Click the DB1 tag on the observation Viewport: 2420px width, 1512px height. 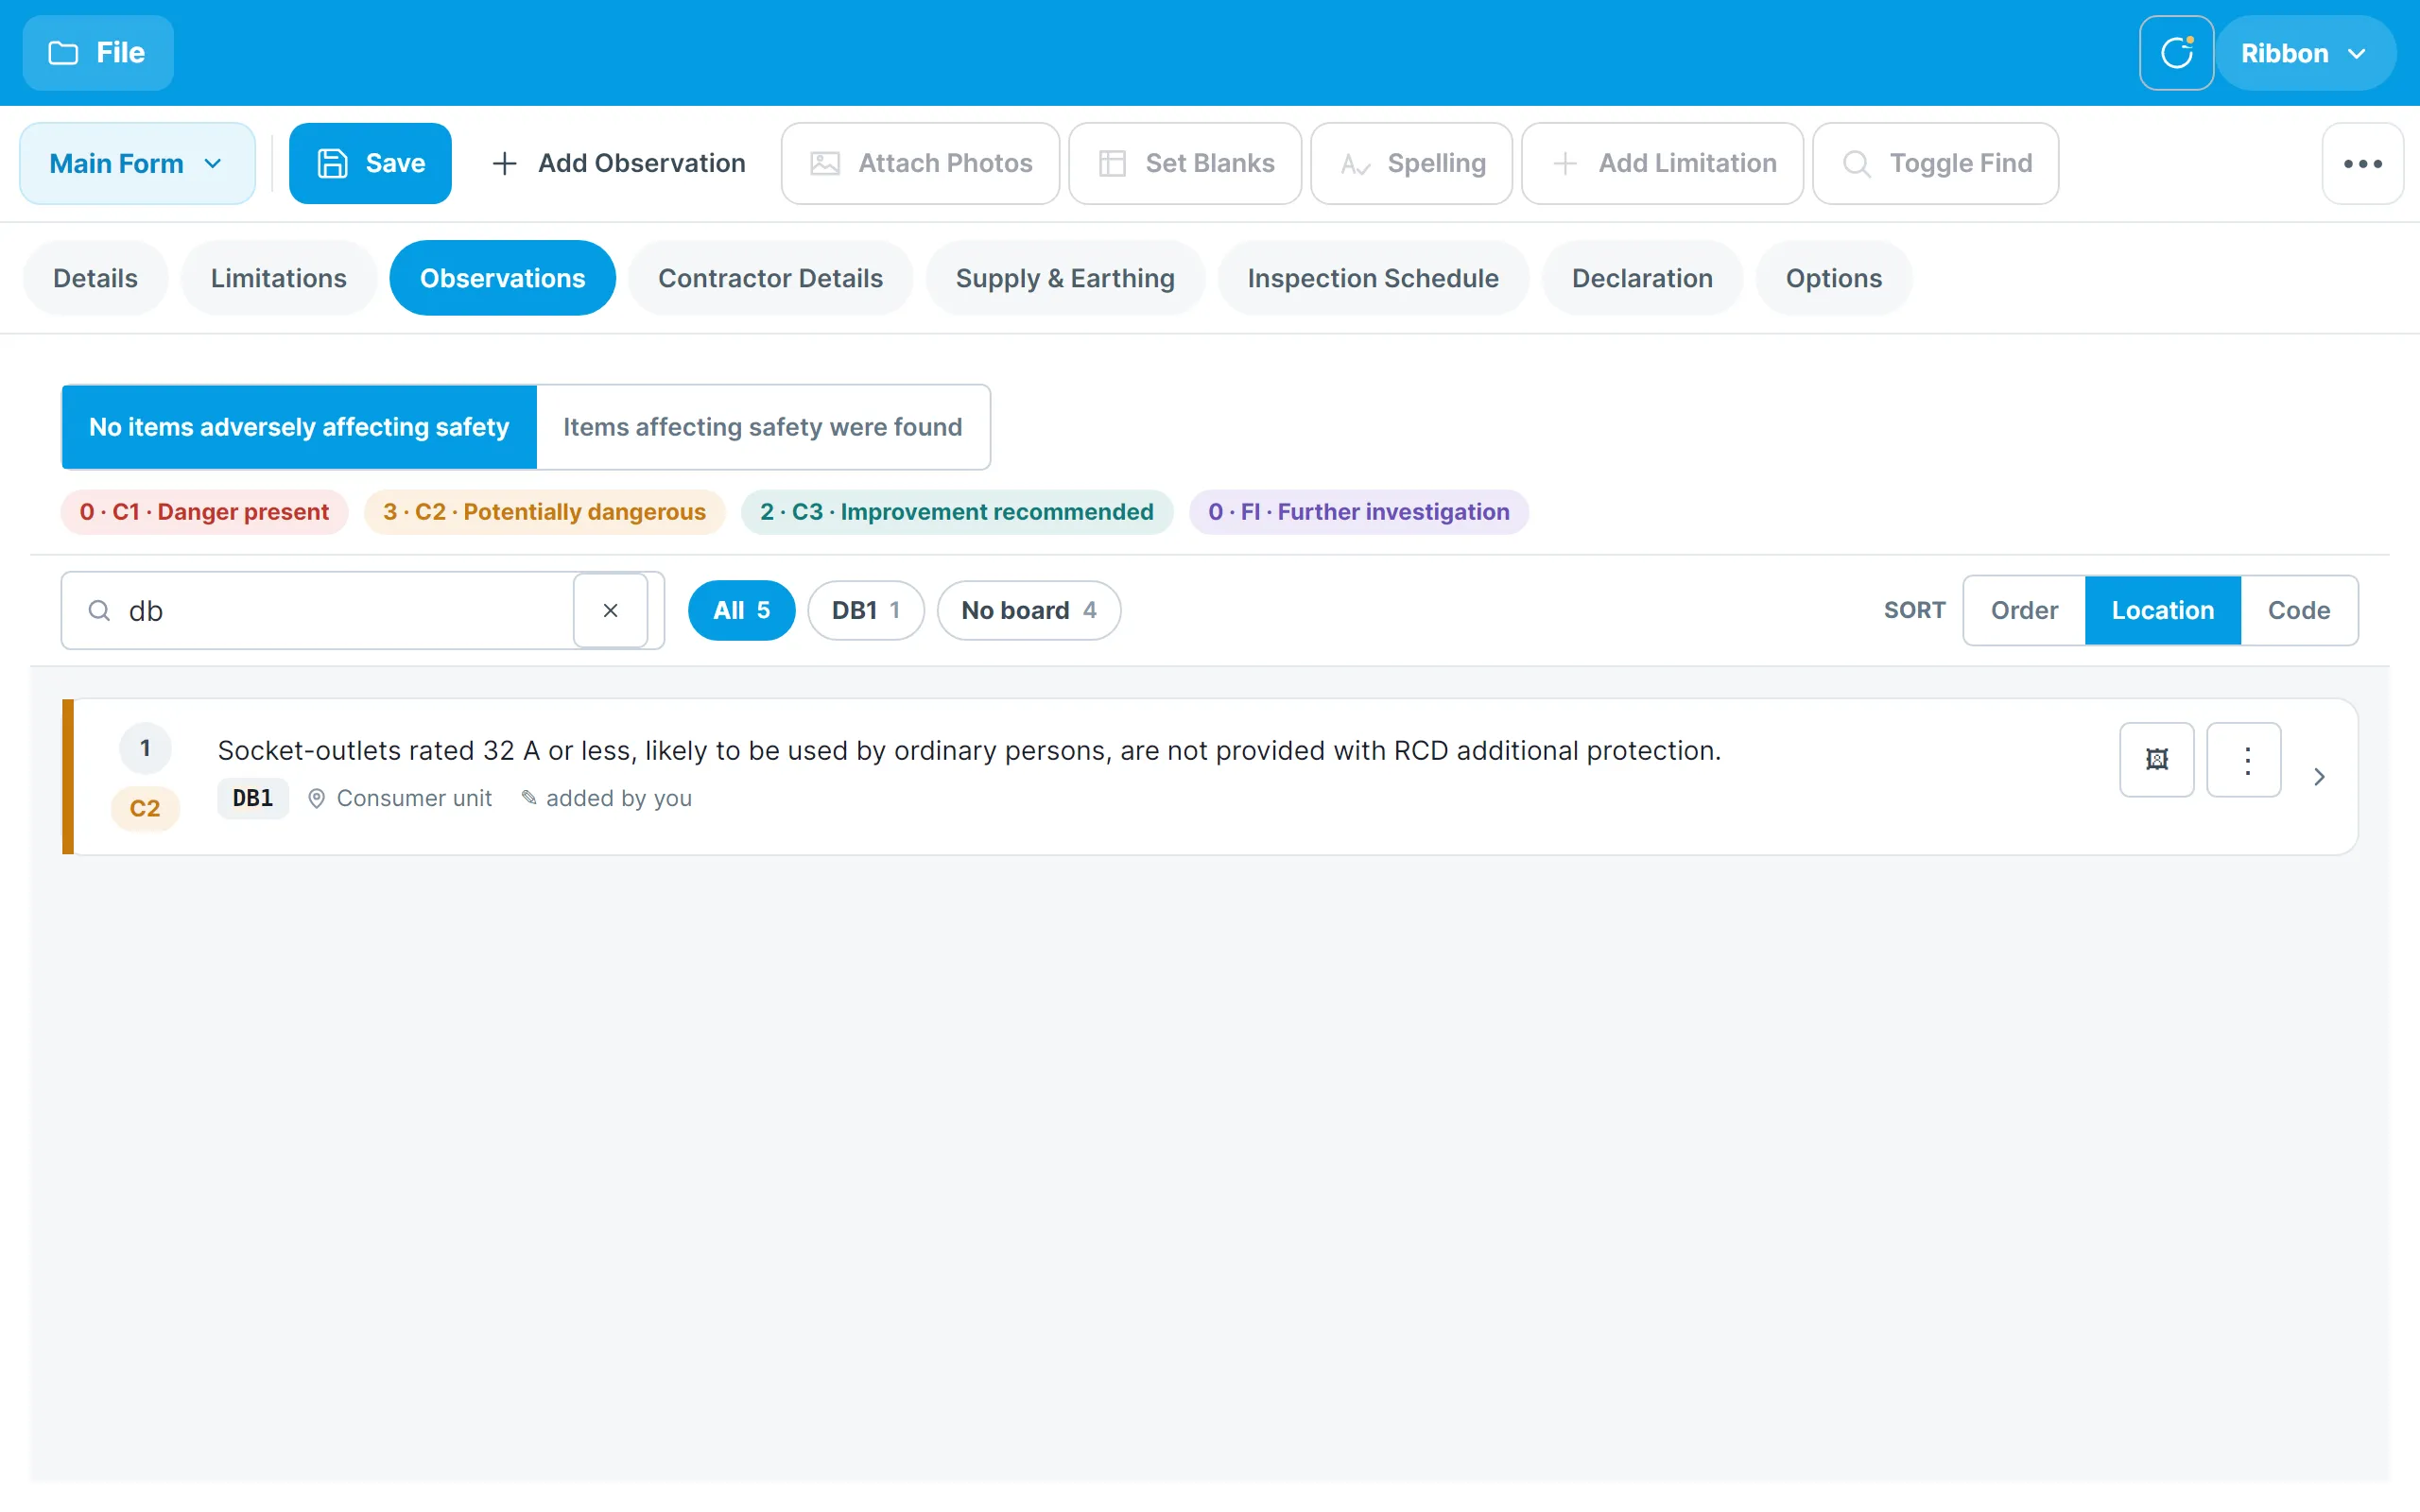click(252, 798)
